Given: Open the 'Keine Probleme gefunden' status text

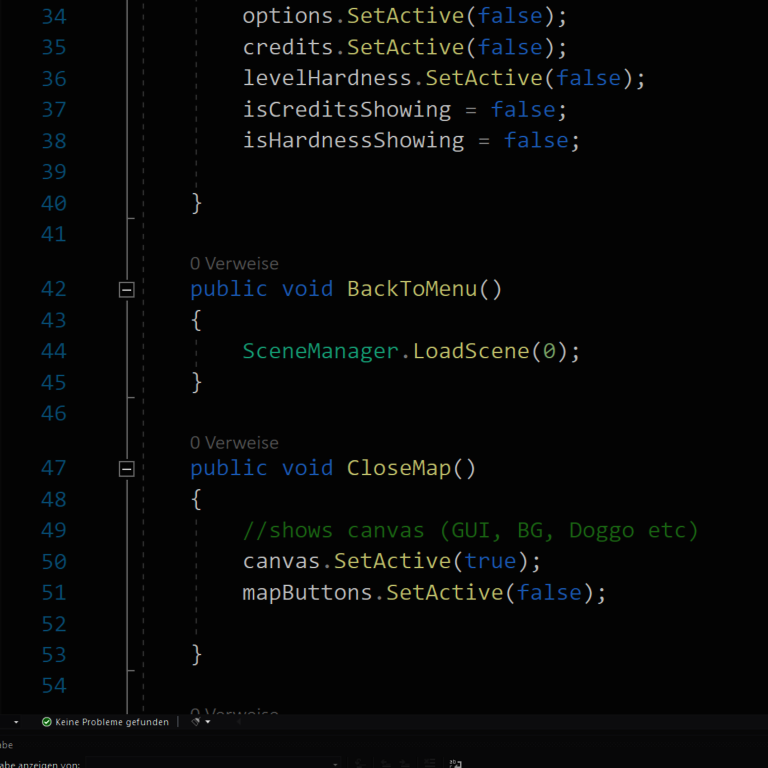Looking at the screenshot, I should coord(112,722).
